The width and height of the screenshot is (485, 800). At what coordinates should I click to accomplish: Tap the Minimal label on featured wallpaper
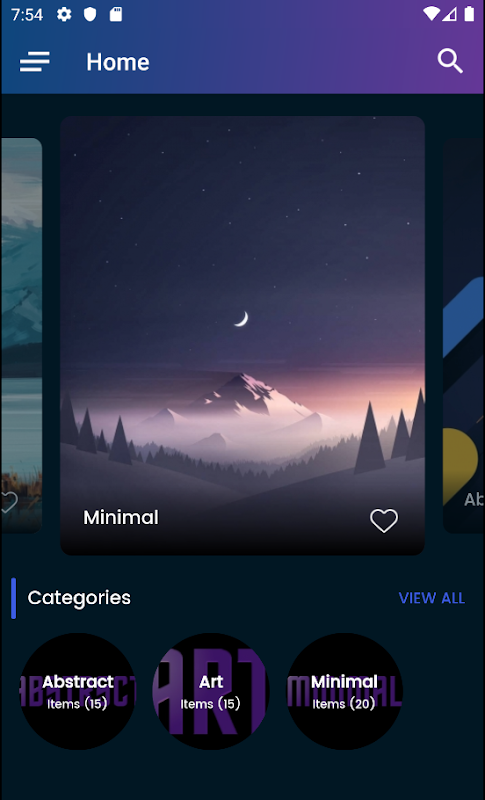pos(121,517)
